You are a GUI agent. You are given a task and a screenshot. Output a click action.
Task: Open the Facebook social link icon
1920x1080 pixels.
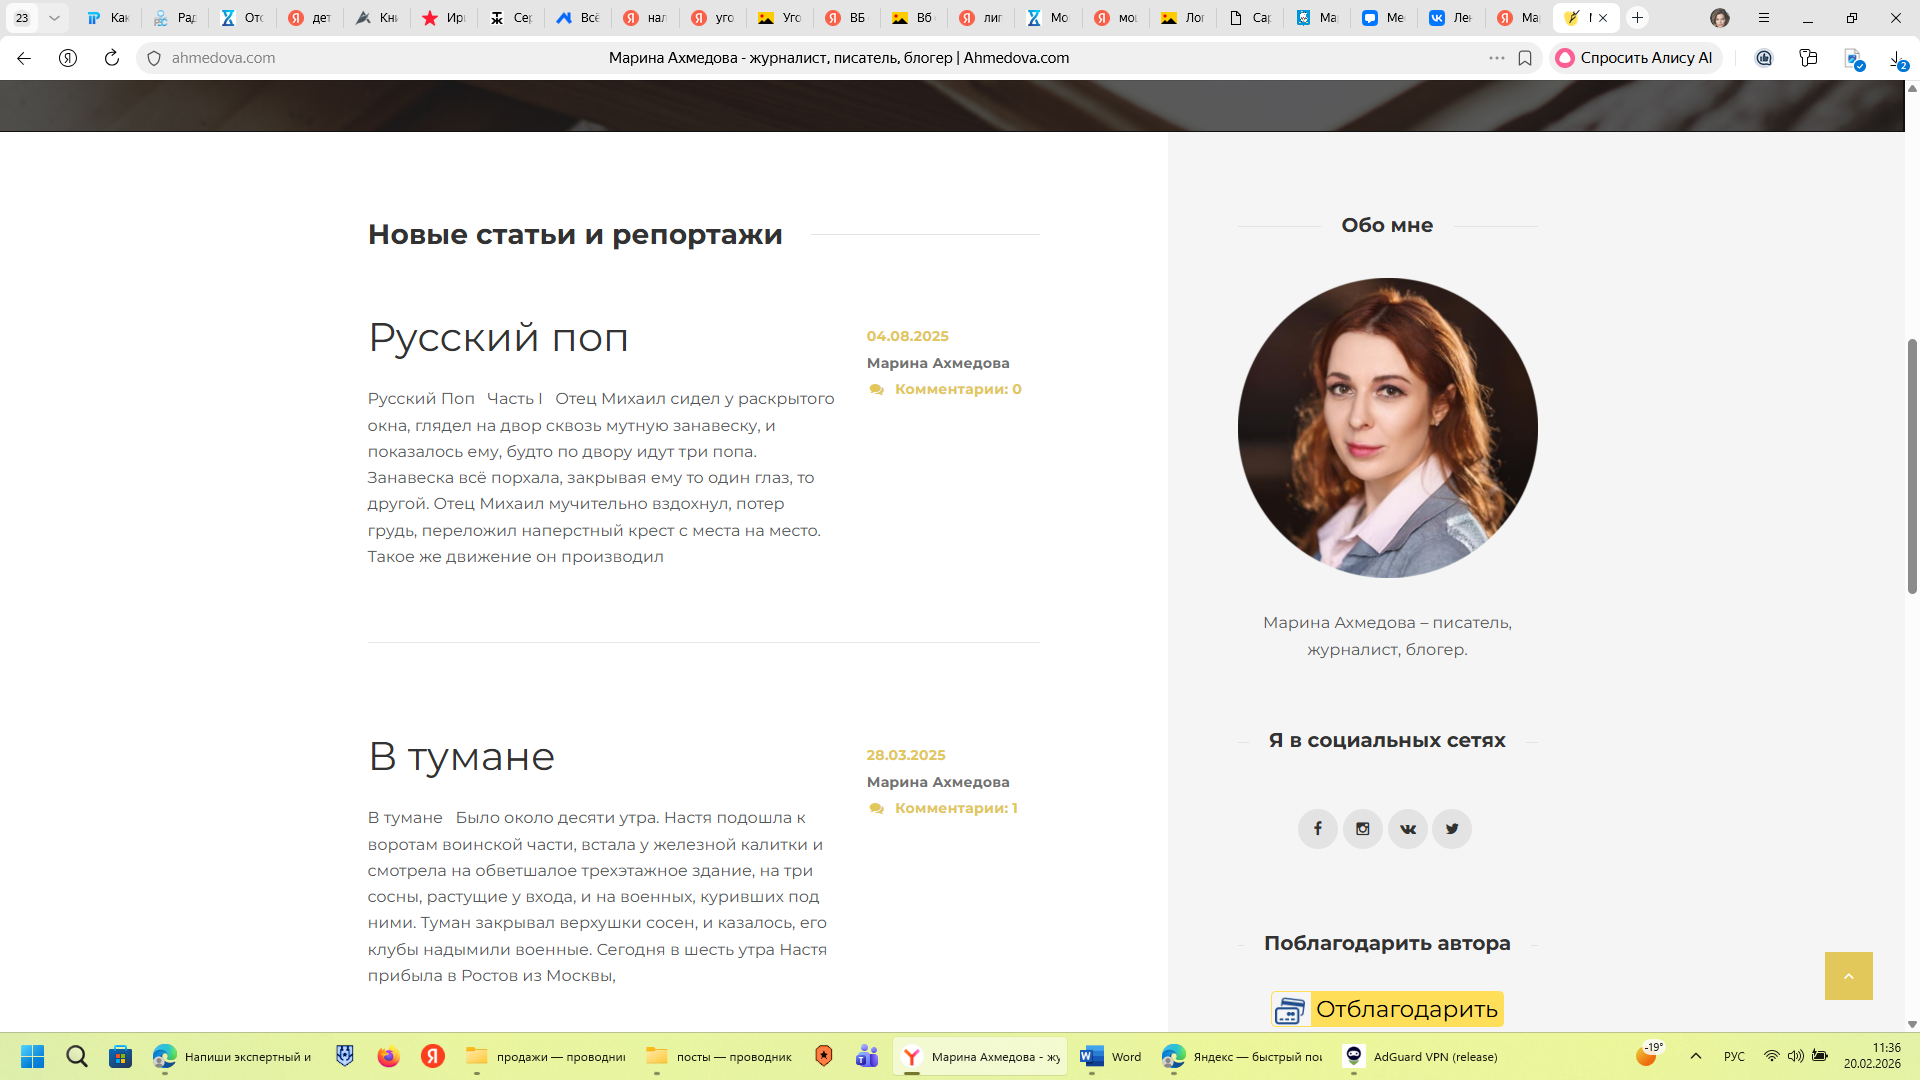tap(1317, 828)
